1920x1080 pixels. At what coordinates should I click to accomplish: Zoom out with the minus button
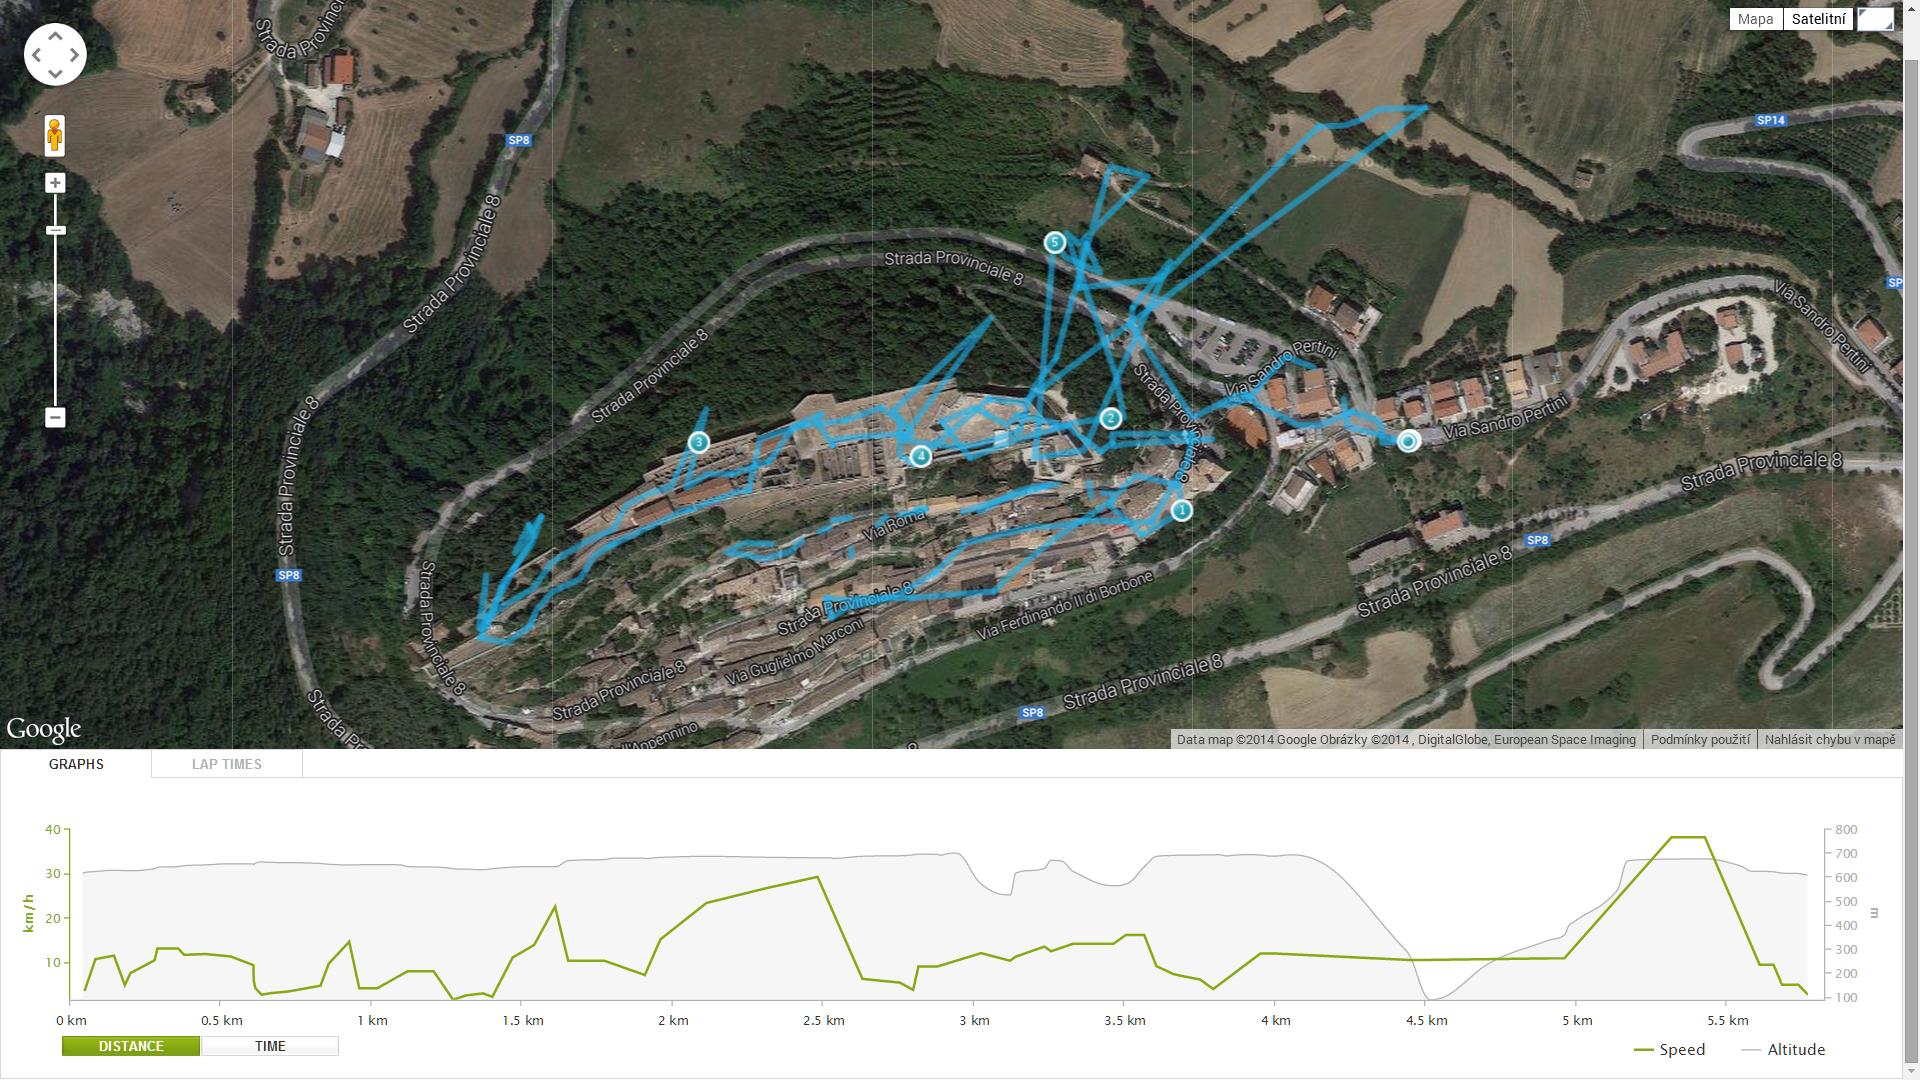[x=55, y=417]
